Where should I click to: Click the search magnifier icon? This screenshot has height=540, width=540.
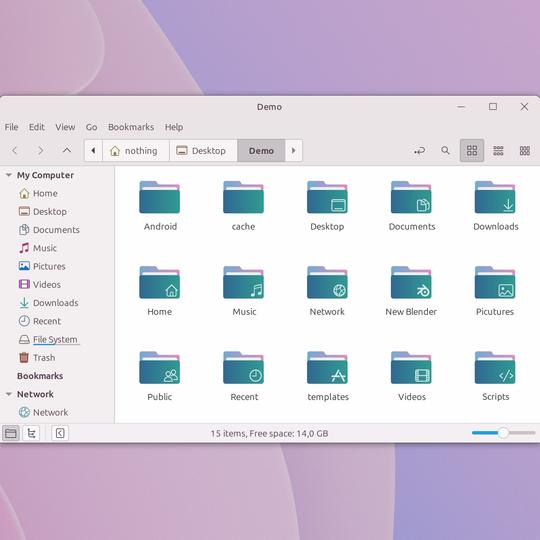tap(445, 150)
